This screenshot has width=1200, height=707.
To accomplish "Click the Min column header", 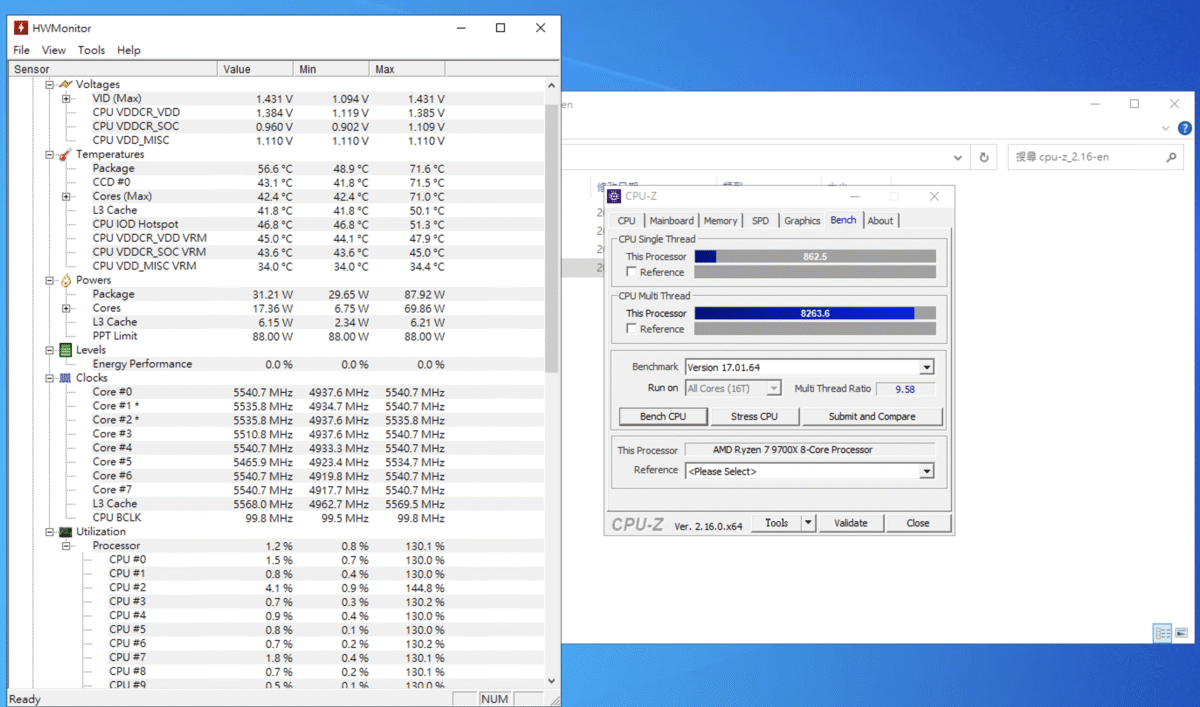I will click(x=332, y=69).
